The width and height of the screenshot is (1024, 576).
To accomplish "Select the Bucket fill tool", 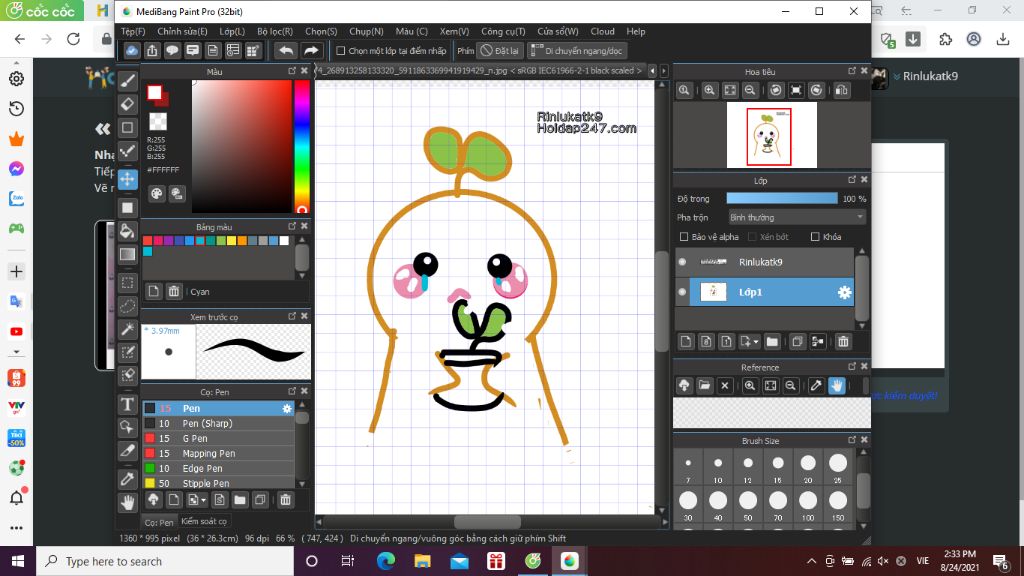I will 128,231.
